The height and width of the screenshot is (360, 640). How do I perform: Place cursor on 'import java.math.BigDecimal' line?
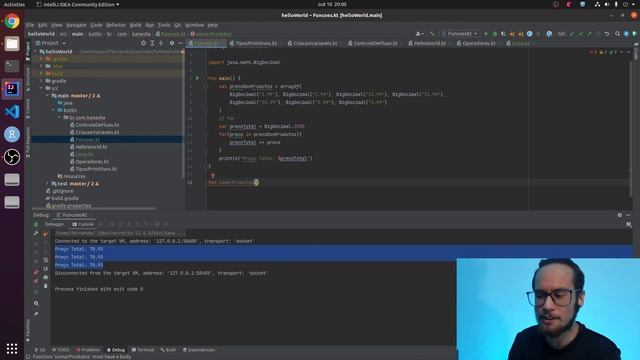[244, 62]
